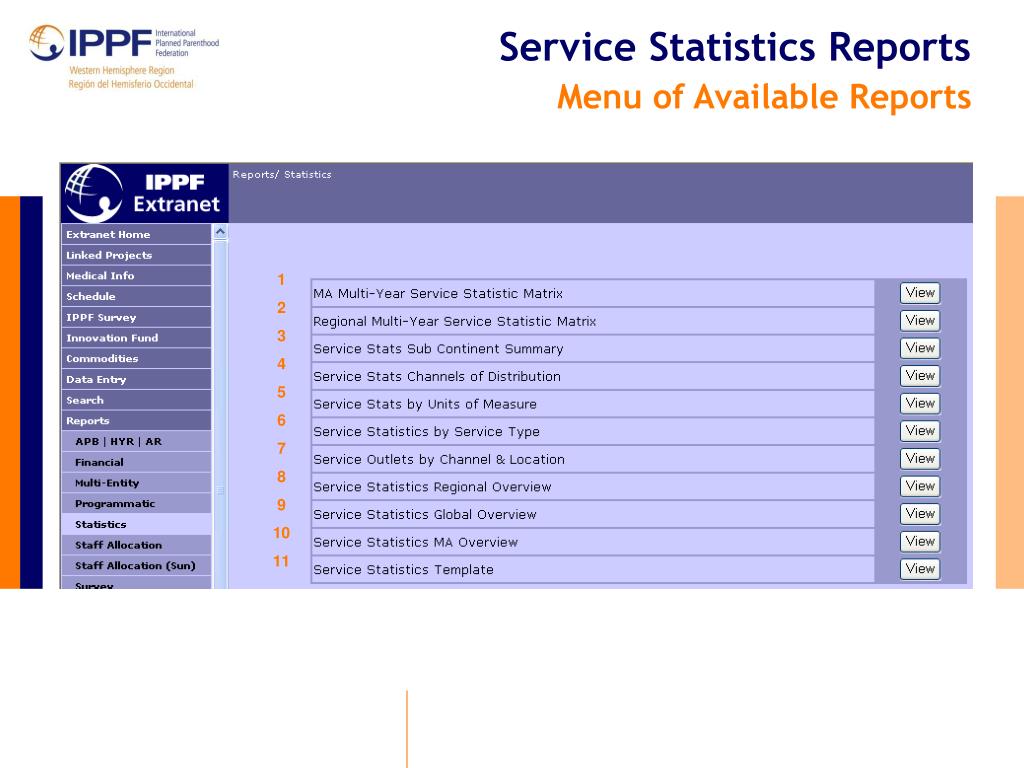View Service Stats Sub Continent Summary
The image size is (1024, 768).
pos(920,348)
